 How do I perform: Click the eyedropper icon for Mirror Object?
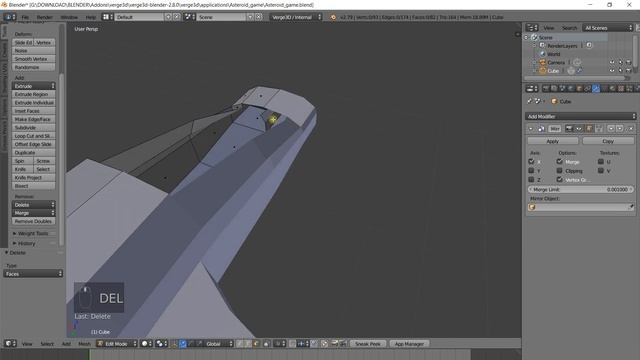tap(631, 207)
